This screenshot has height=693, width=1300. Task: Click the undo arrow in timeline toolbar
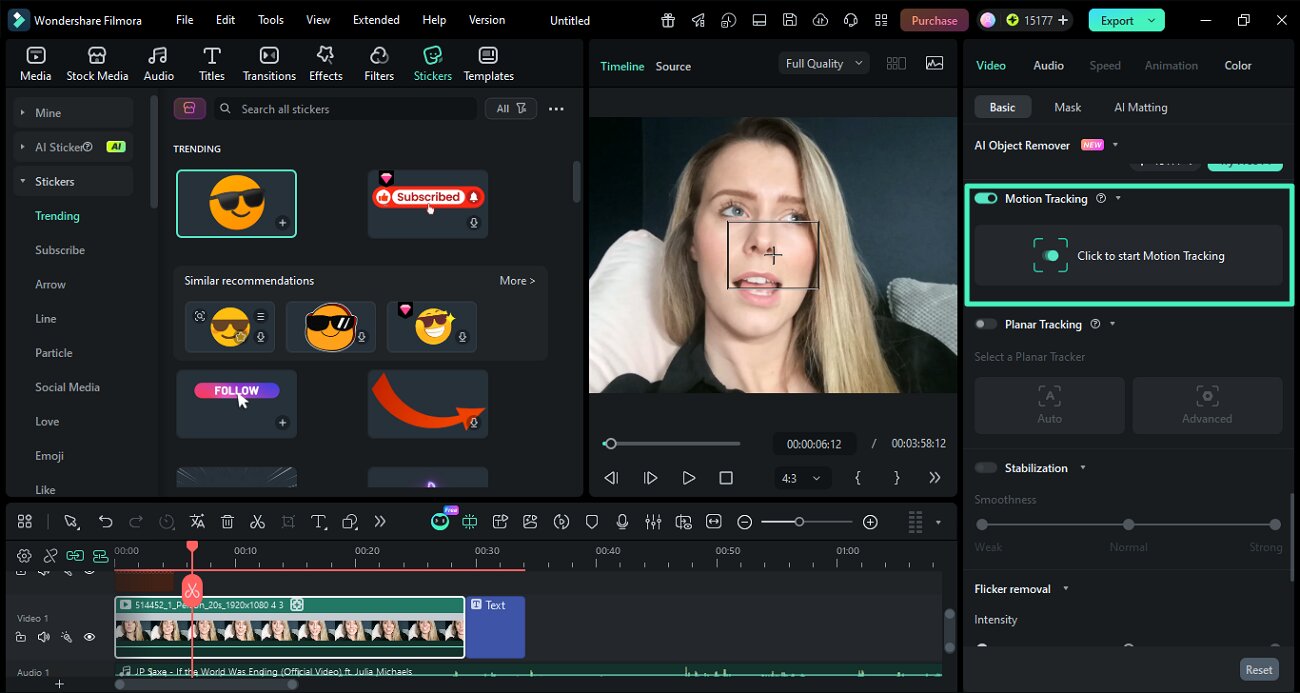click(x=105, y=521)
